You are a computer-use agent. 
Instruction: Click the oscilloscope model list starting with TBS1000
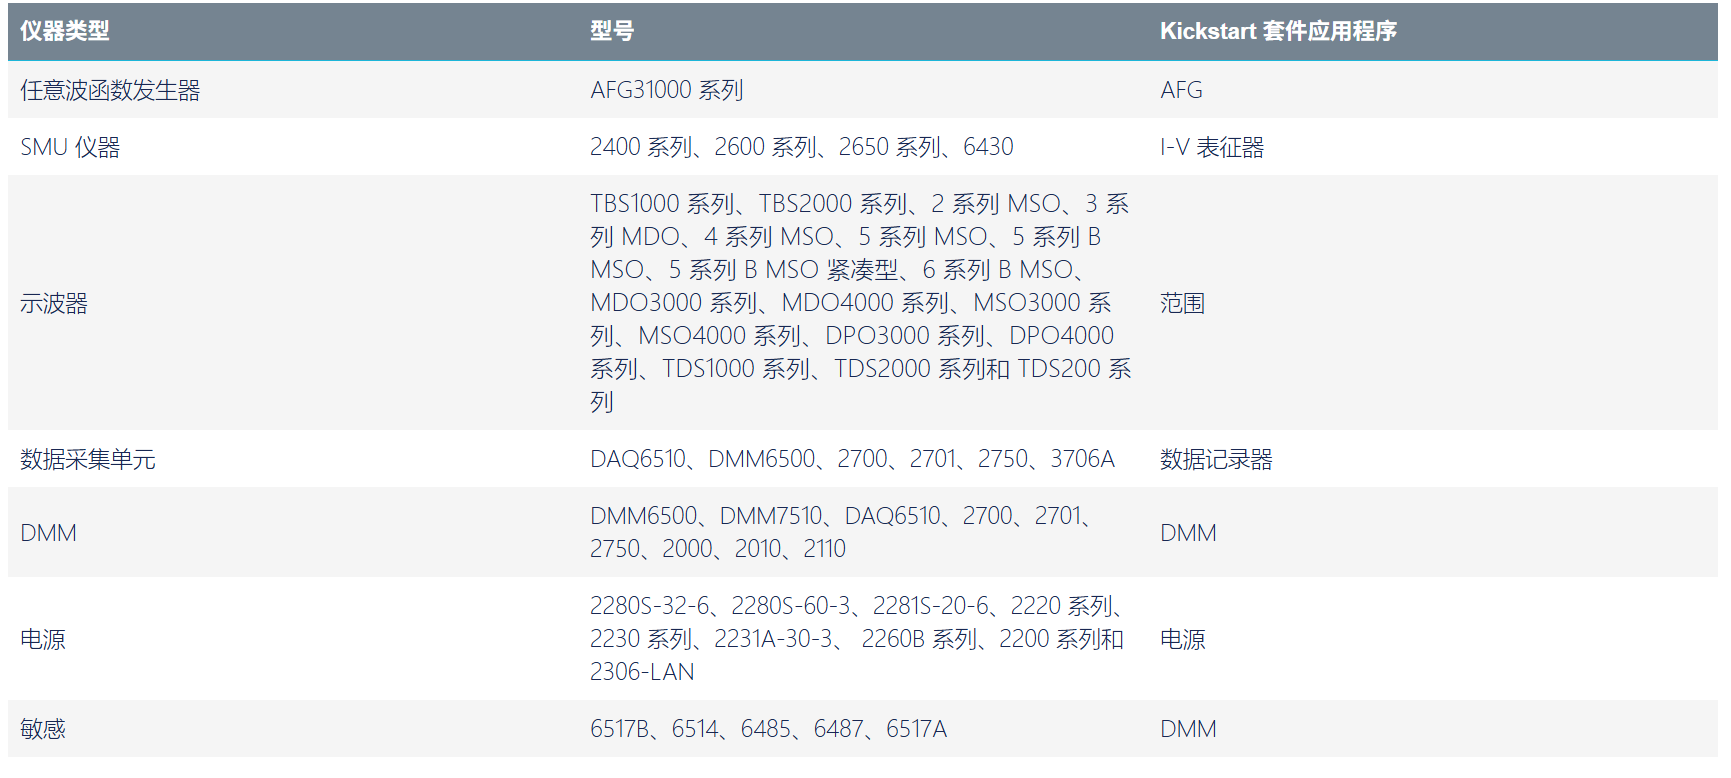(860, 302)
